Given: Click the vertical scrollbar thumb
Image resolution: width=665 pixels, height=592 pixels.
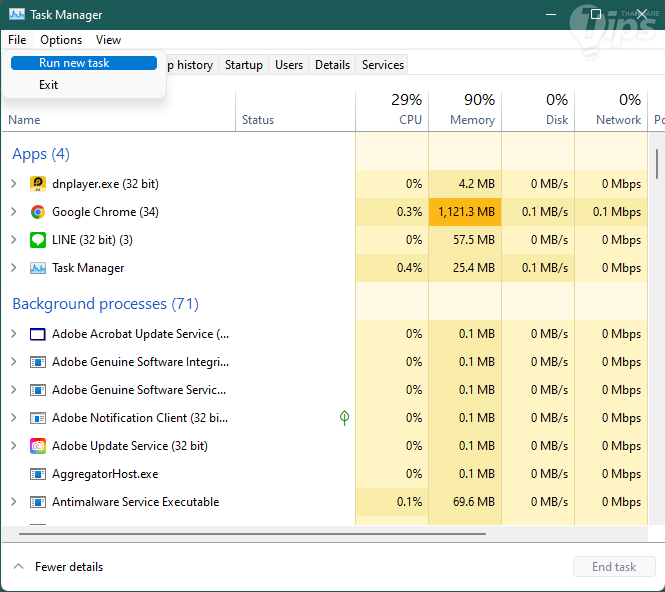Looking at the screenshot, I should click(x=657, y=164).
